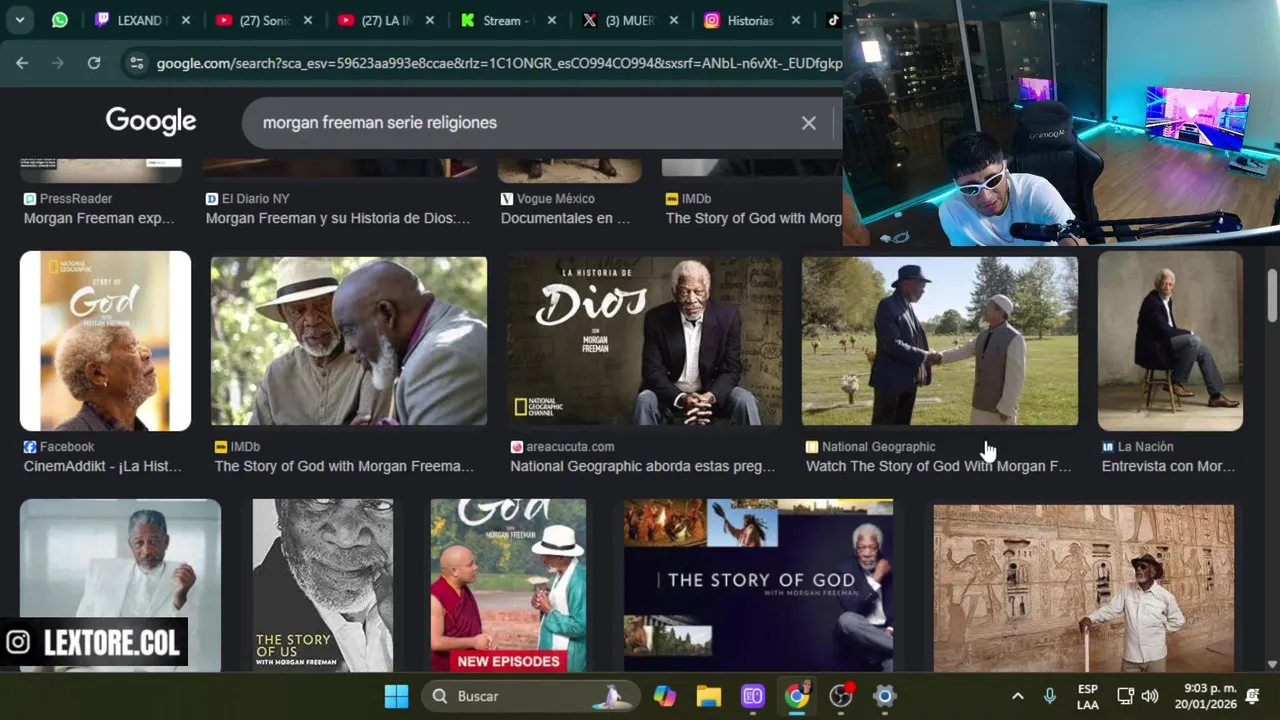
Task: Close the YouTube Sonic tab
Action: (307, 20)
